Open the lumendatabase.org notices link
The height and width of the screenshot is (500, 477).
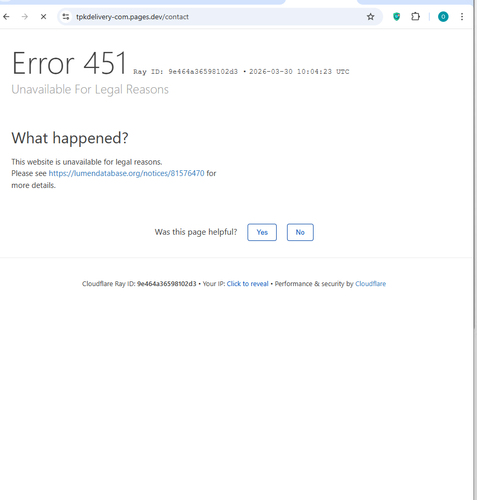(126, 173)
